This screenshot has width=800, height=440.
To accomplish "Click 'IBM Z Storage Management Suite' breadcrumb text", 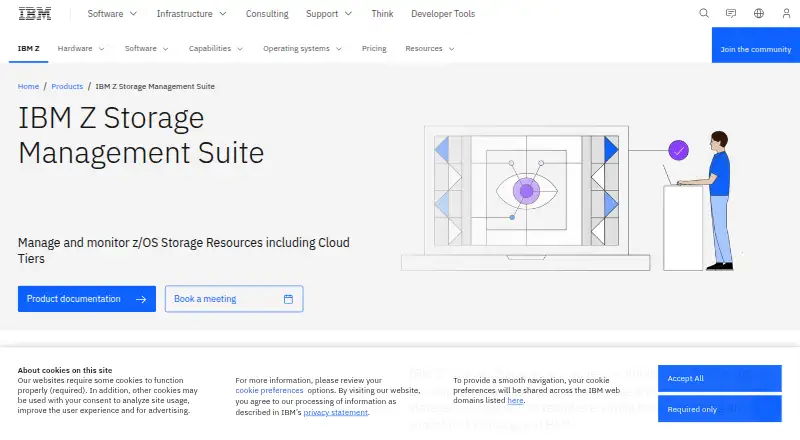I will click(x=155, y=86).
